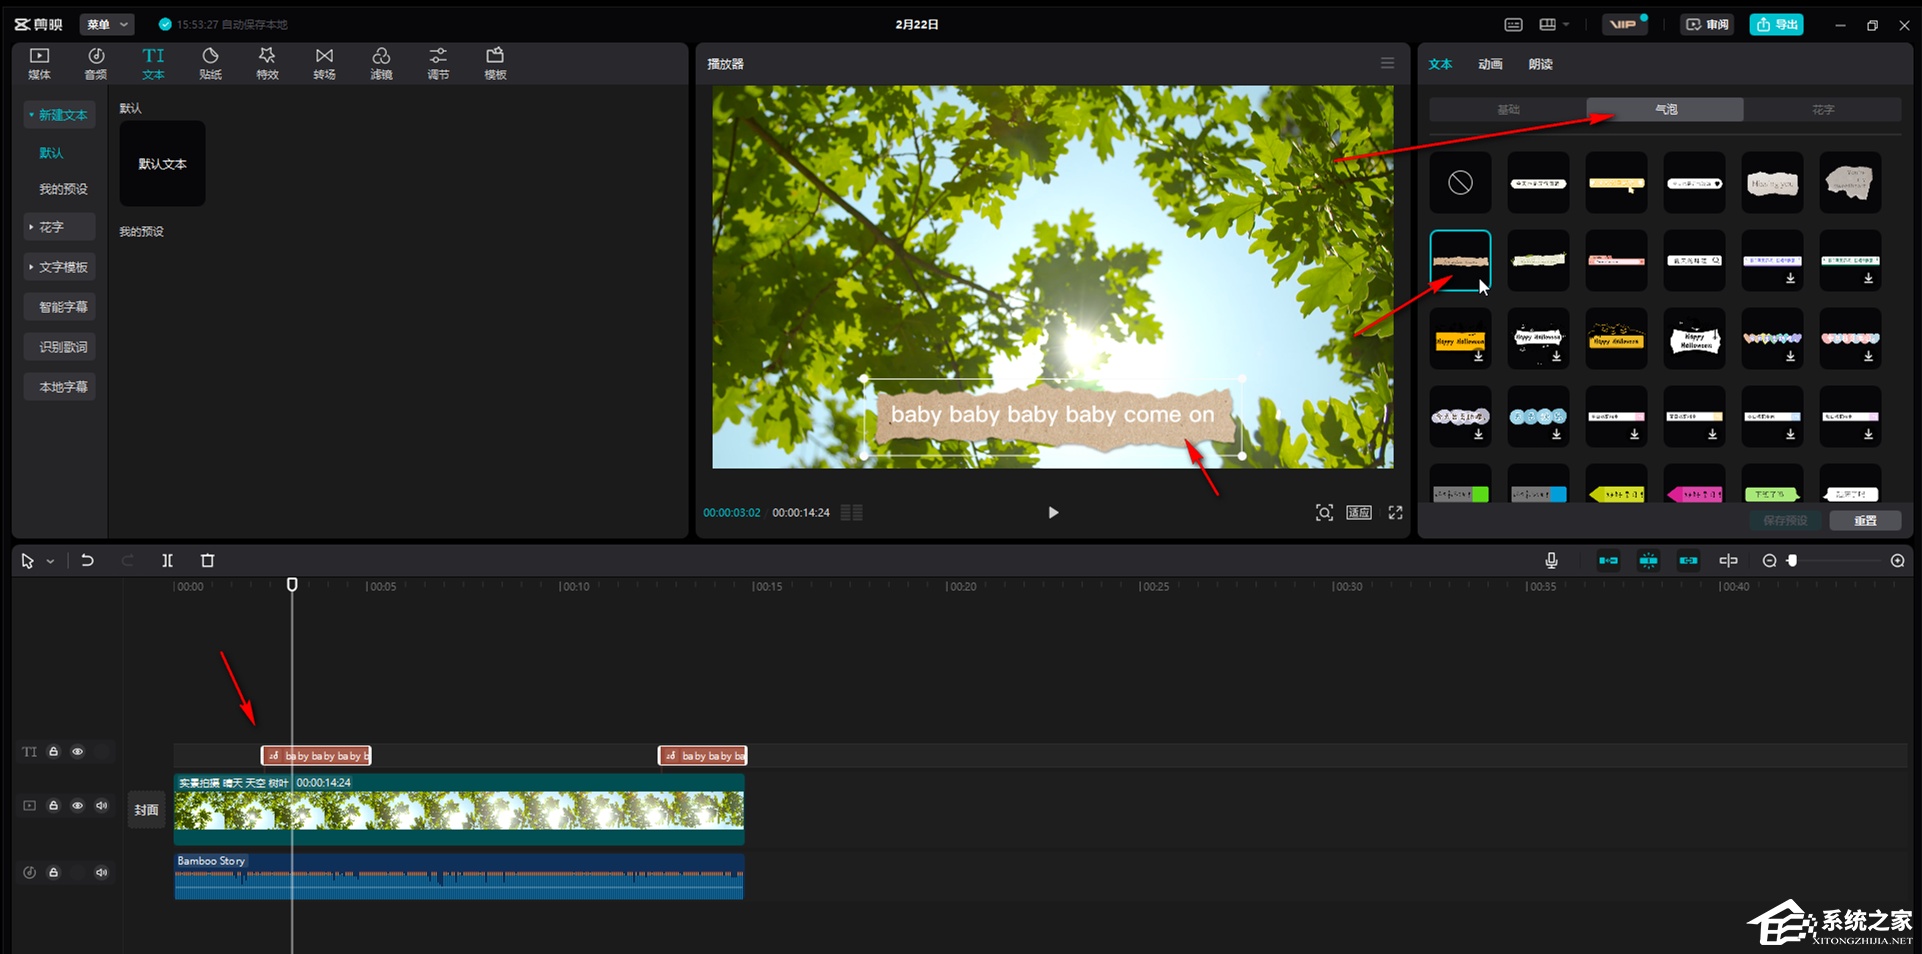The height and width of the screenshot is (954, 1922).
Task: Open the Filters (滤镜) panel
Action: 381,63
